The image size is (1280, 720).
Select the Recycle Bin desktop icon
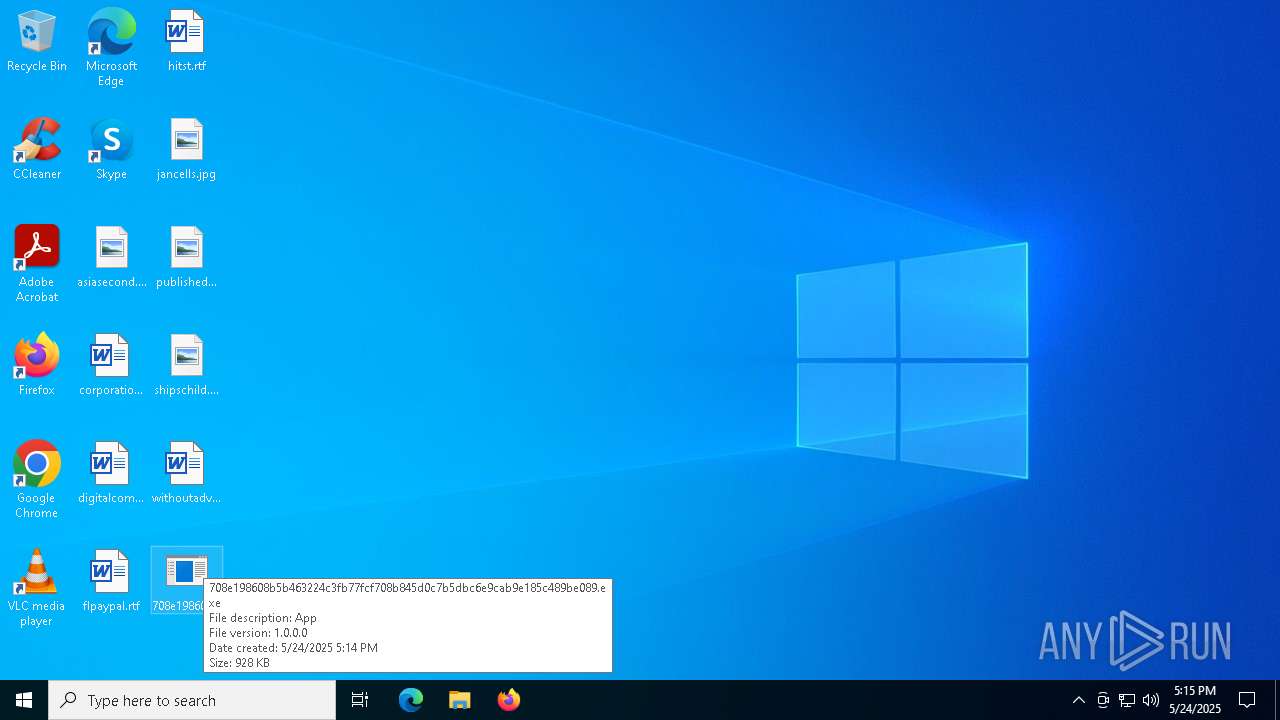coord(37,42)
